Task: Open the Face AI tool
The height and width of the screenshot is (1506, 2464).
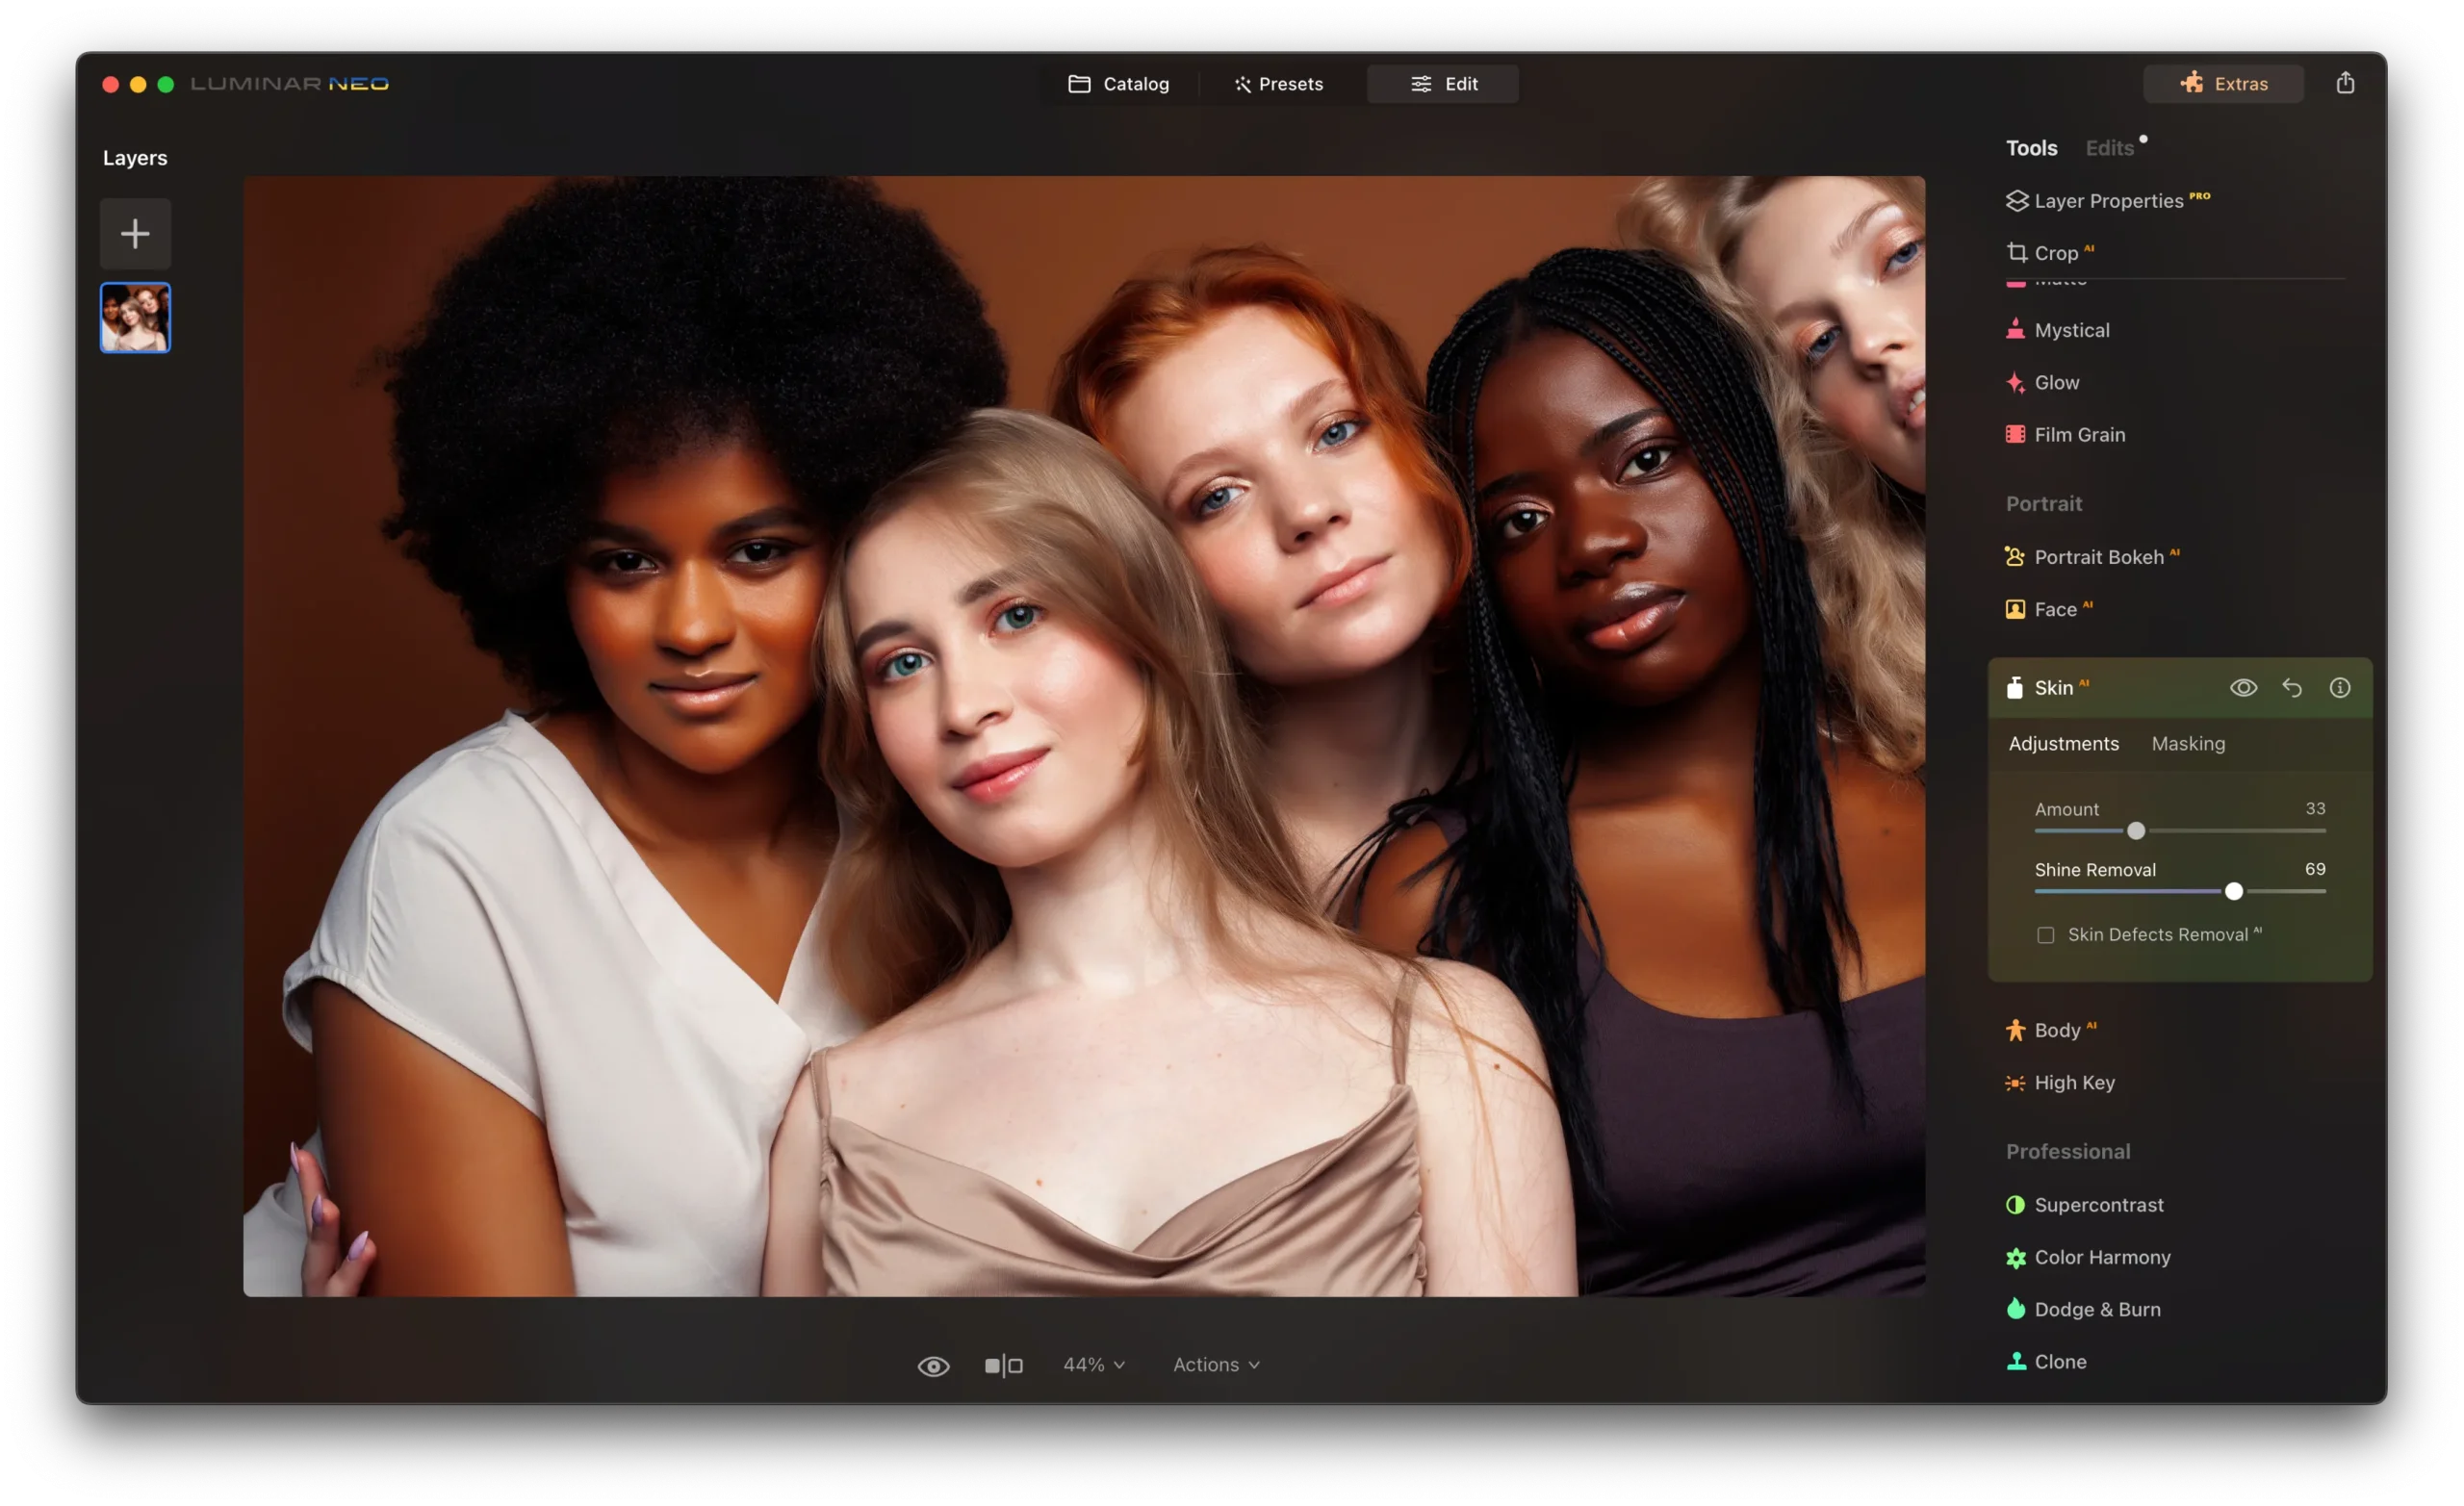Action: [2059, 608]
